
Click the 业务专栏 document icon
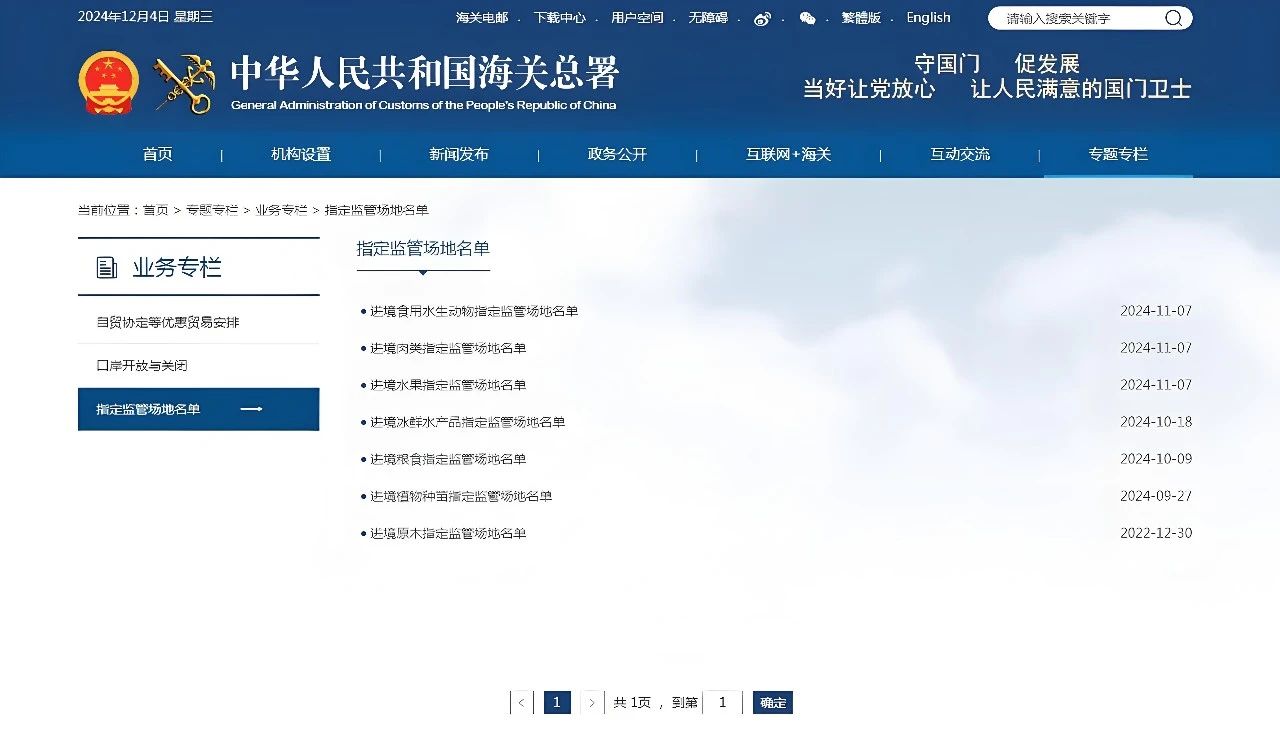tap(106, 268)
